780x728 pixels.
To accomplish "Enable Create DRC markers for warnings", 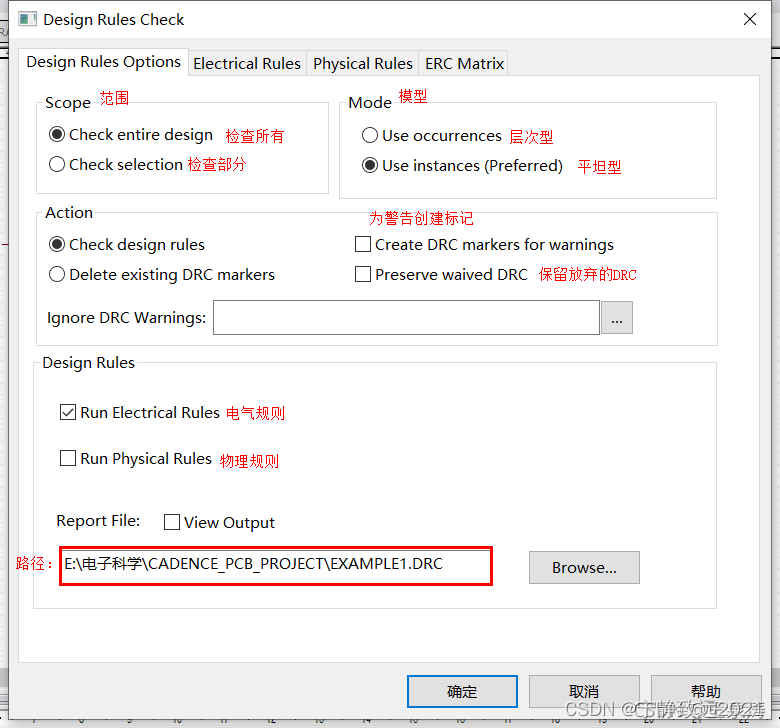I will [x=363, y=244].
